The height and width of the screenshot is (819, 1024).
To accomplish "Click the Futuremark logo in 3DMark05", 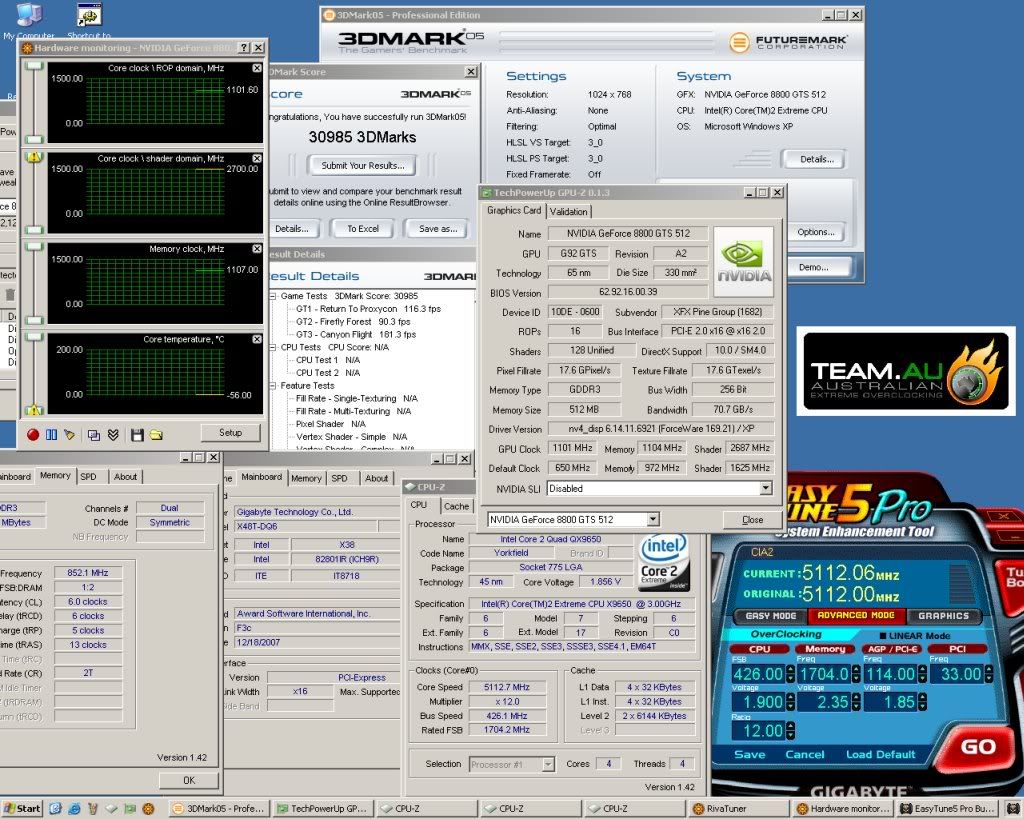I will 789,42.
